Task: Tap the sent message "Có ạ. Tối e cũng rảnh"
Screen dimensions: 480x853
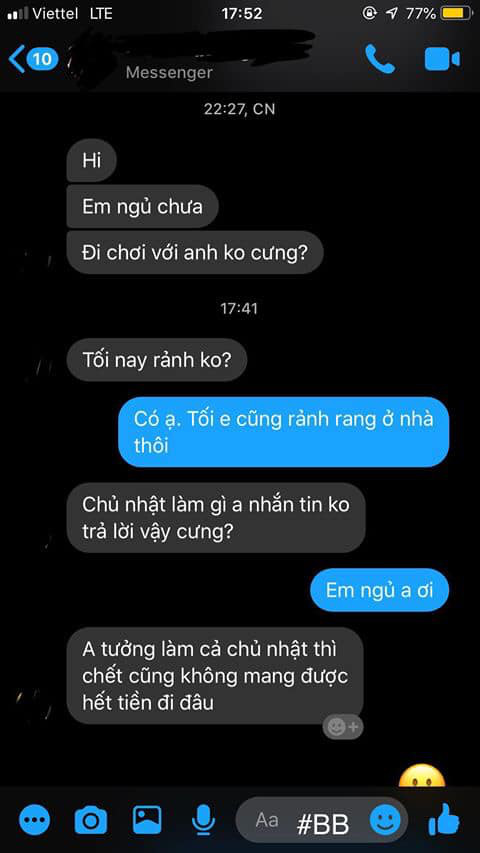Action: point(284,432)
